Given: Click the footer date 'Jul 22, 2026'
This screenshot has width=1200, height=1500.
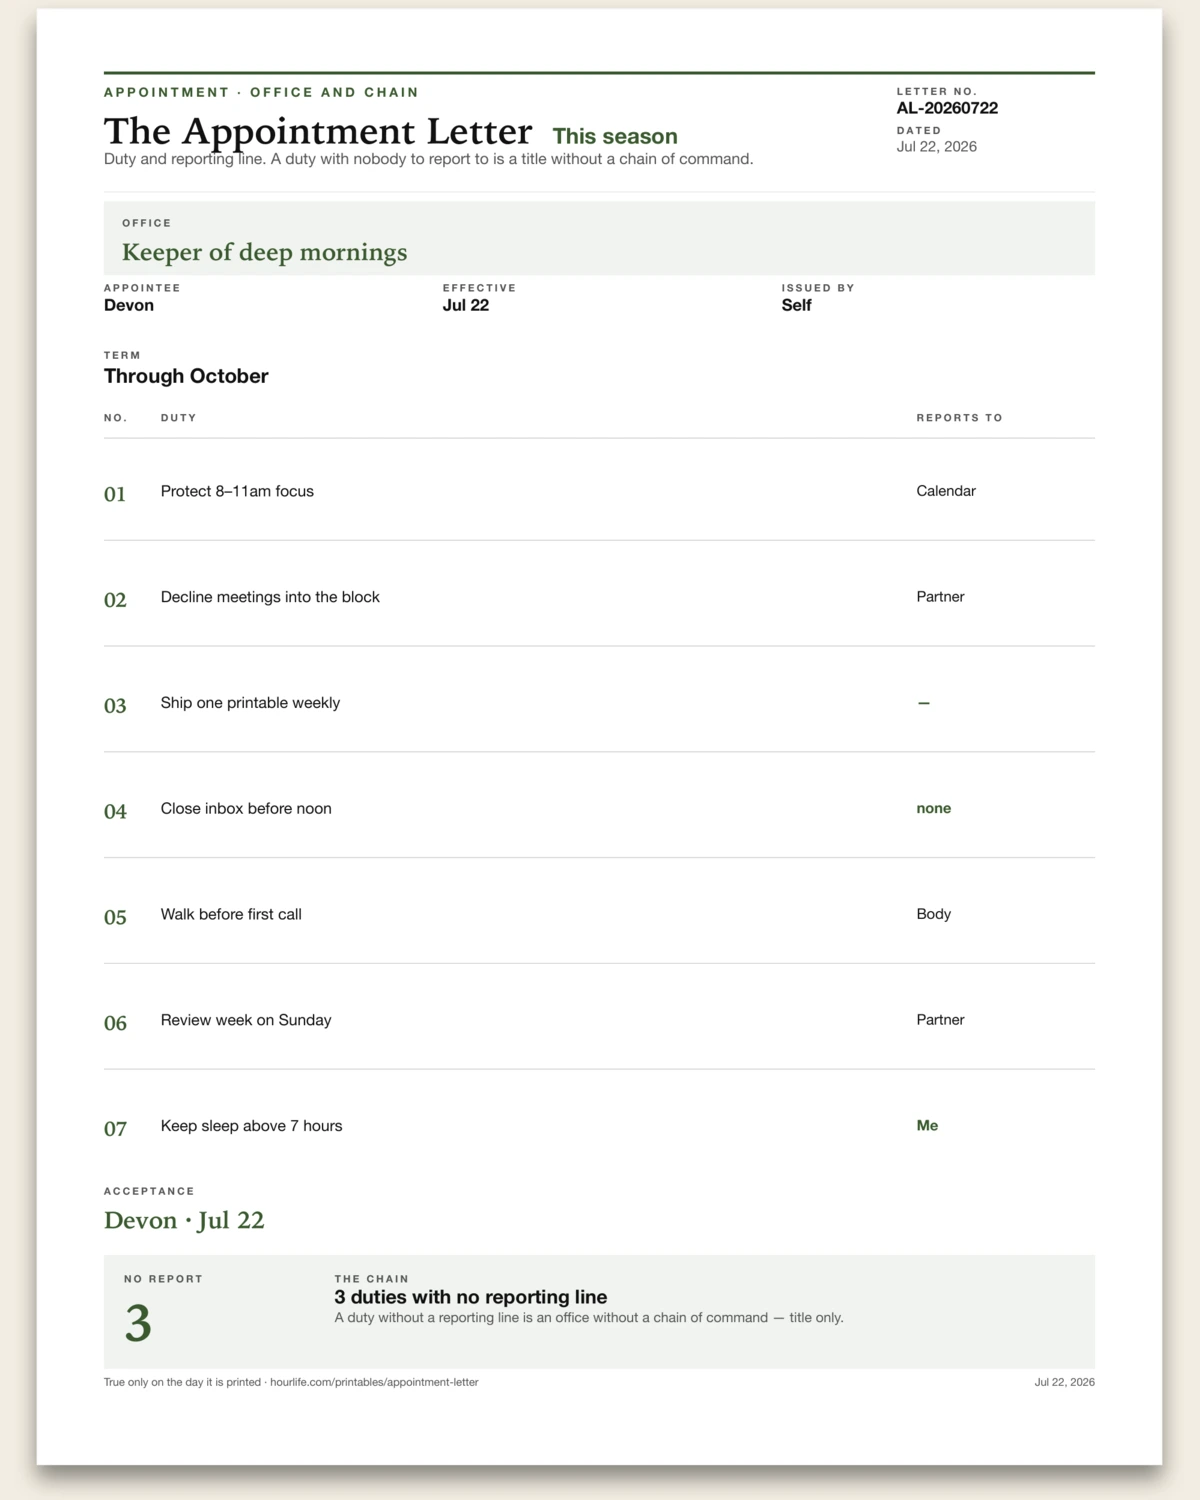Looking at the screenshot, I should tap(1064, 1382).
